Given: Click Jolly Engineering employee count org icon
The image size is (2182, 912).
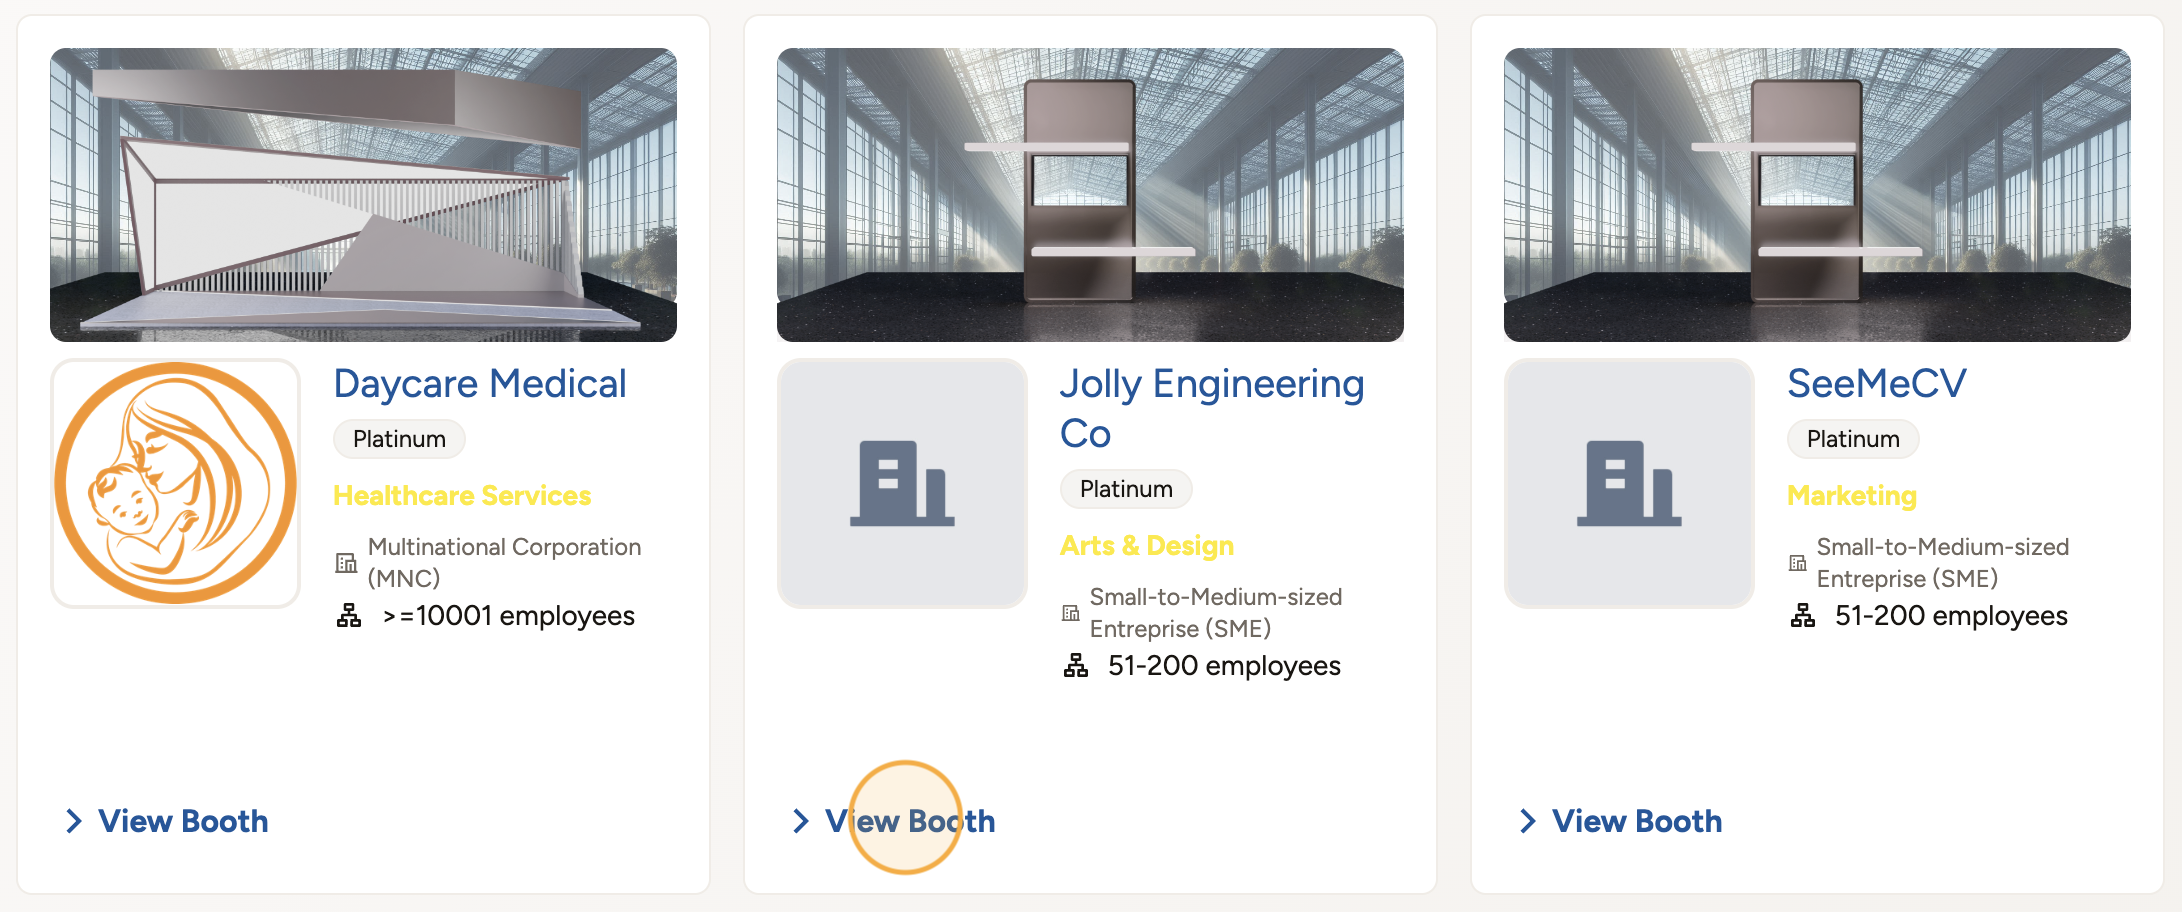Looking at the screenshot, I should (x=1076, y=666).
